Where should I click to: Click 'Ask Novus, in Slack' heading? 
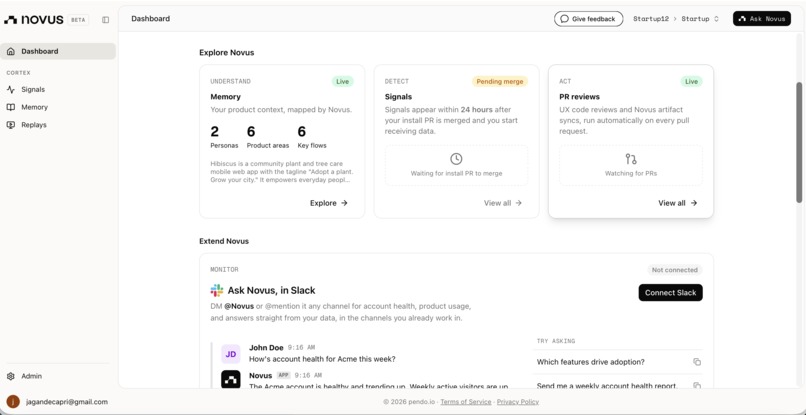click(271, 291)
